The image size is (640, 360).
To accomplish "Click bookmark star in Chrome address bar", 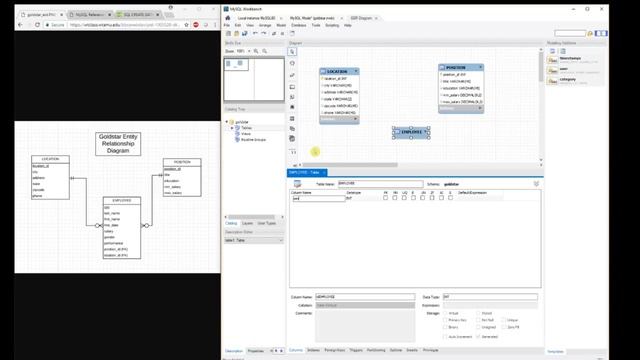I will (187, 25).
